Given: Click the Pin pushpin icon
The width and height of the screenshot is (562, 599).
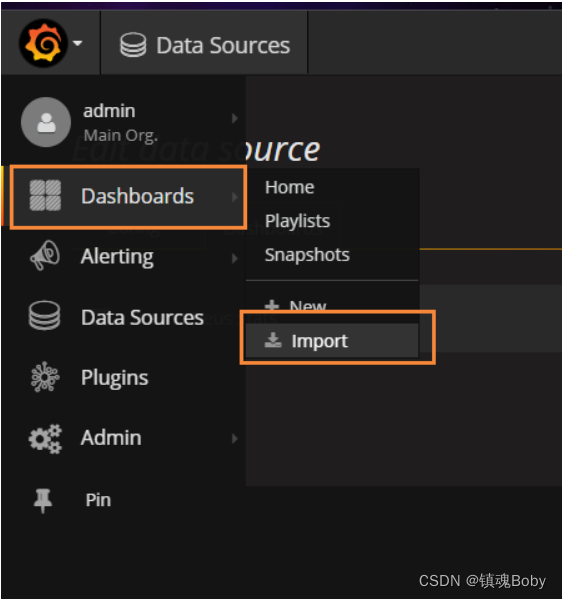Looking at the screenshot, I should (43, 500).
